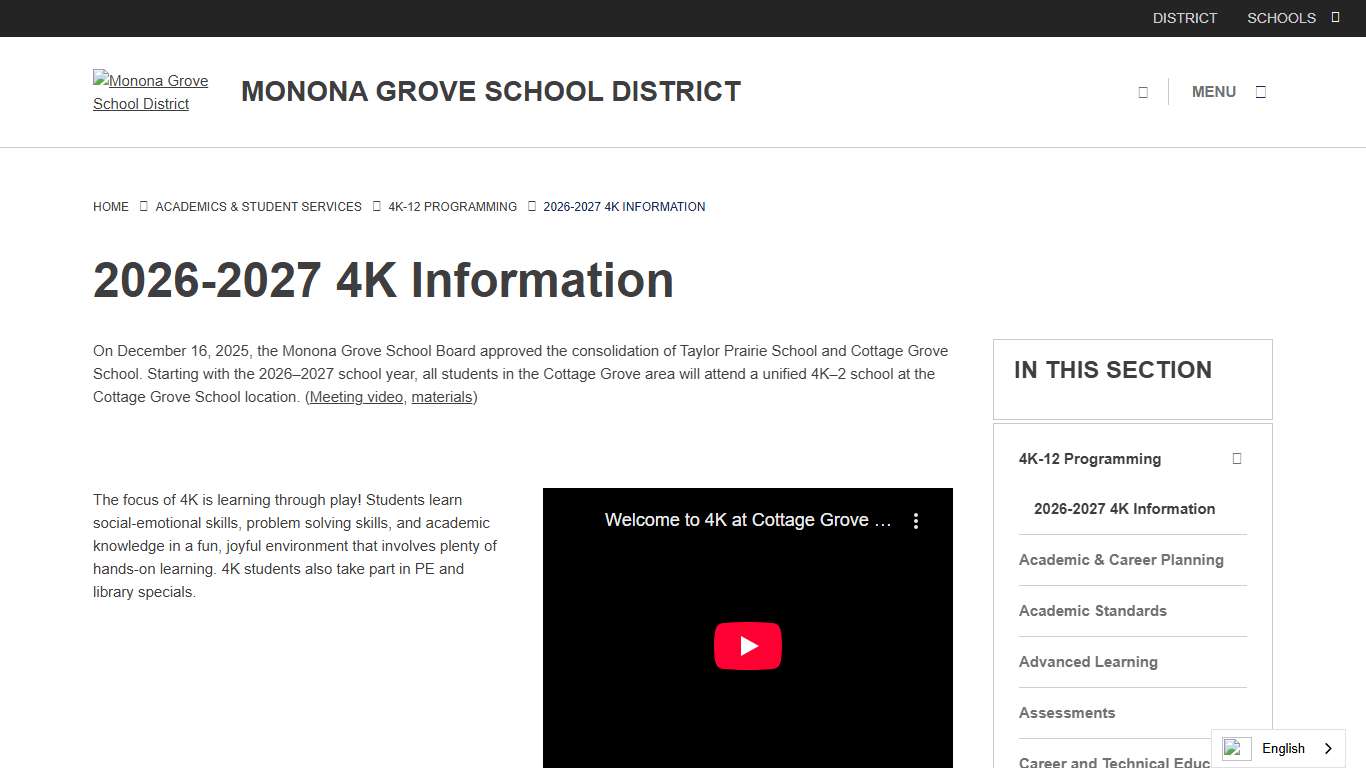Go to HOME via the breadcrumb
The width and height of the screenshot is (1366, 768).
pos(111,206)
